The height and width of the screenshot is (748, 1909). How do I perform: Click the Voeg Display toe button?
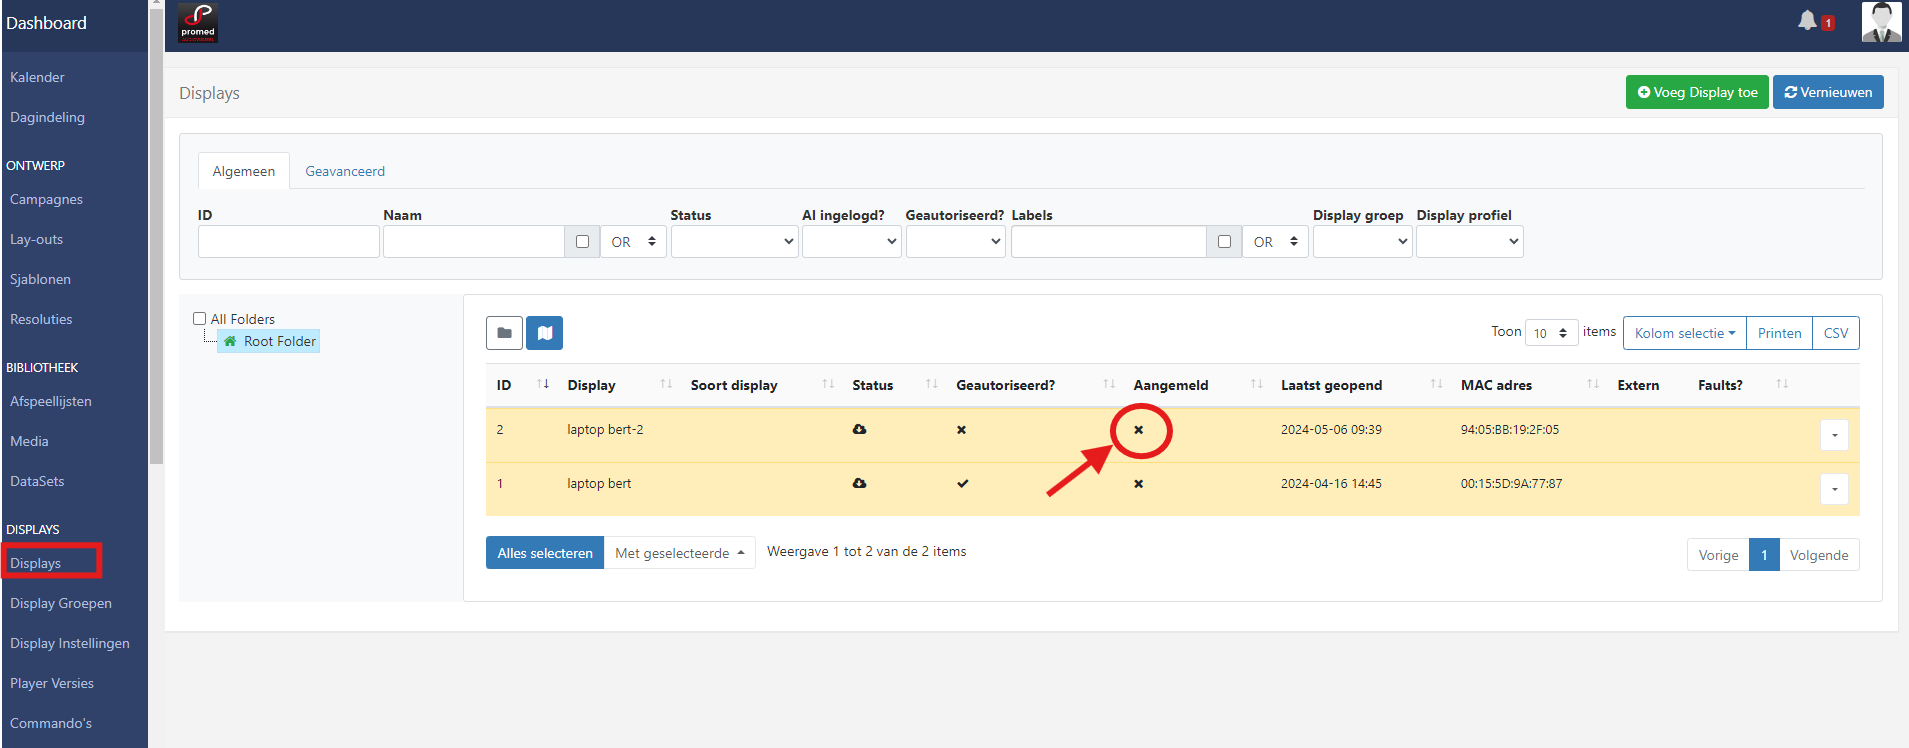[x=1696, y=92]
